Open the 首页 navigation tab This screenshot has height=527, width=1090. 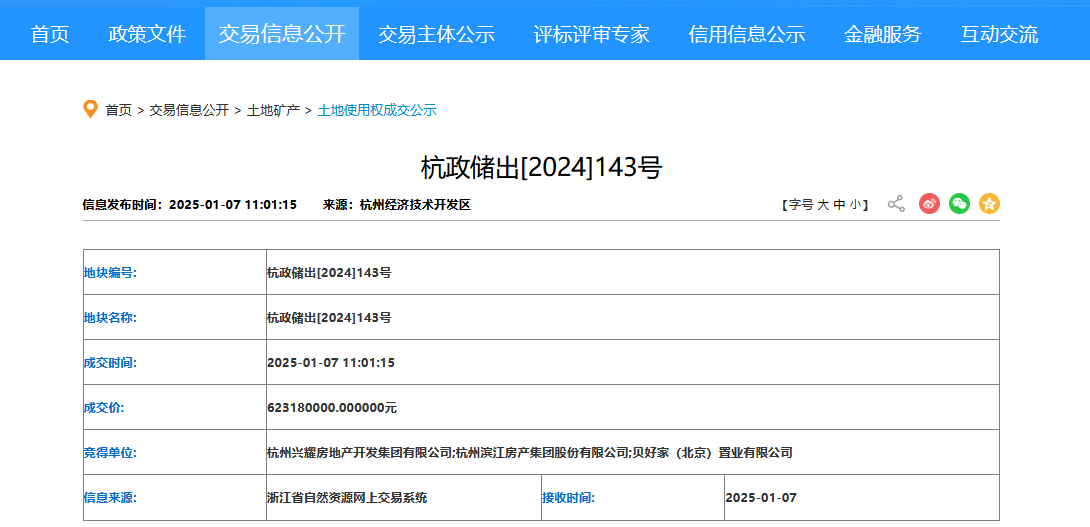click(x=50, y=34)
